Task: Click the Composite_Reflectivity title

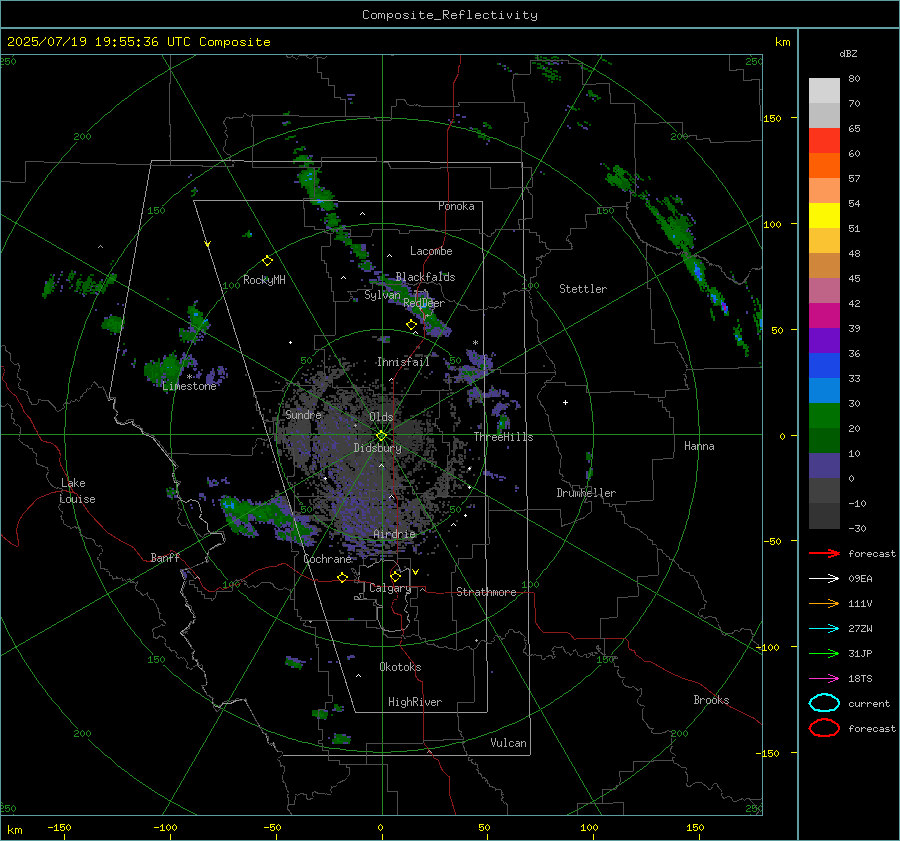Action: [x=450, y=15]
